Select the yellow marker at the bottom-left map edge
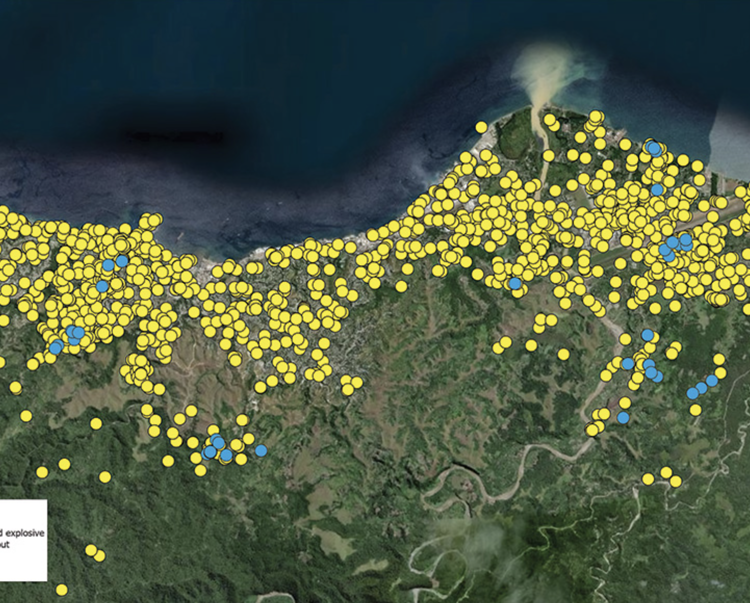750x603 pixels. click(x=62, y=590)
